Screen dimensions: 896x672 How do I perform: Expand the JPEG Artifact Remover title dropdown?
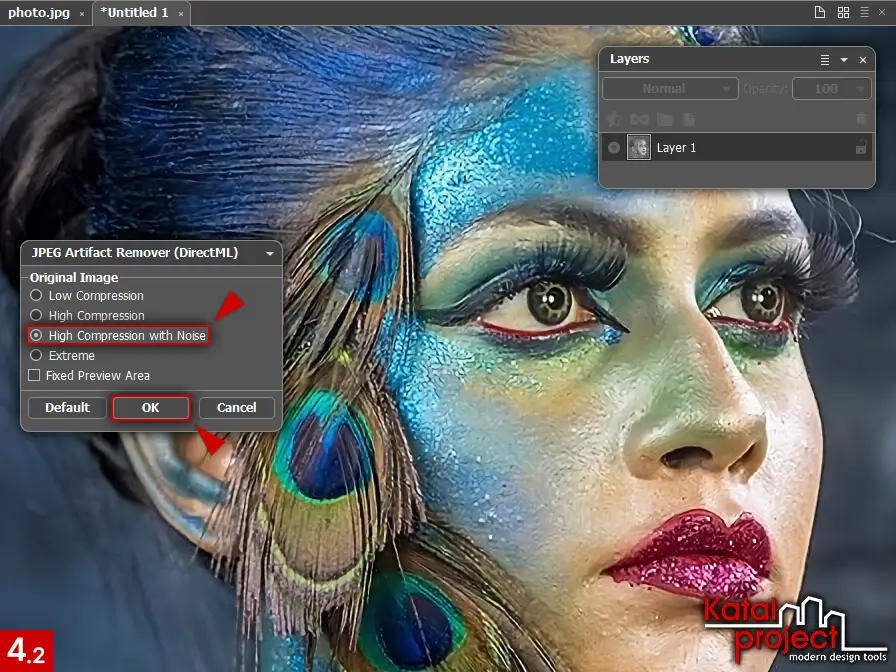click(x=270, y=254)
